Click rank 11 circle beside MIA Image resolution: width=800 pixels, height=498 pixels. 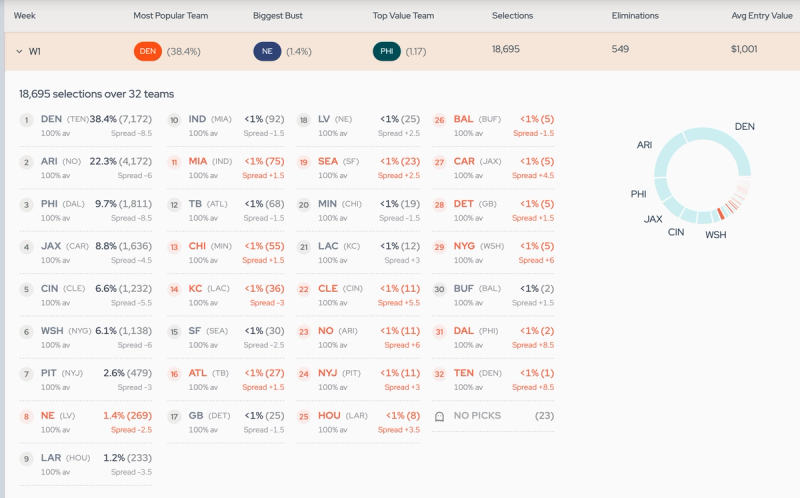click(x=174, y=163)
